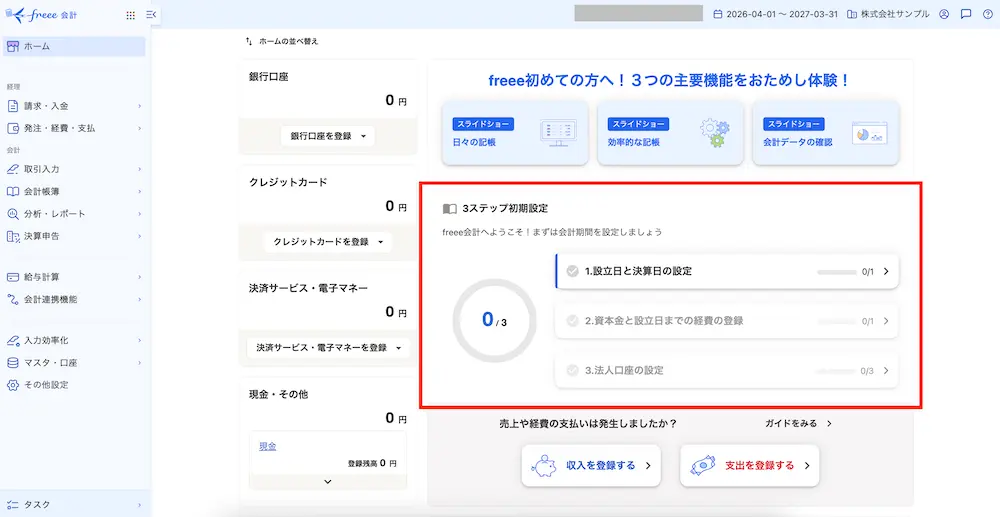Click the 会計連携機能 link icon

13,299
